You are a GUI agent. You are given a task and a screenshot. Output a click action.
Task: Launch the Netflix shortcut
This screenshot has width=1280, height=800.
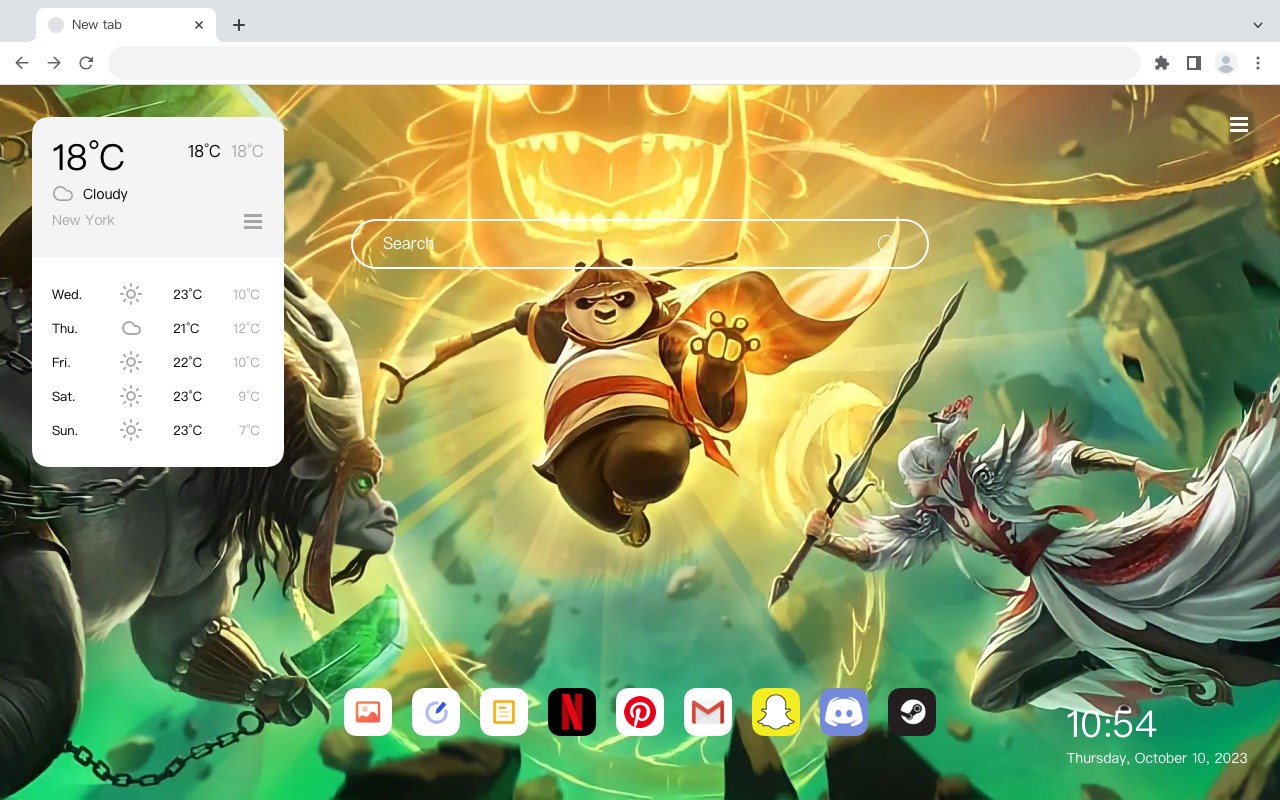[x=572, y=712]
